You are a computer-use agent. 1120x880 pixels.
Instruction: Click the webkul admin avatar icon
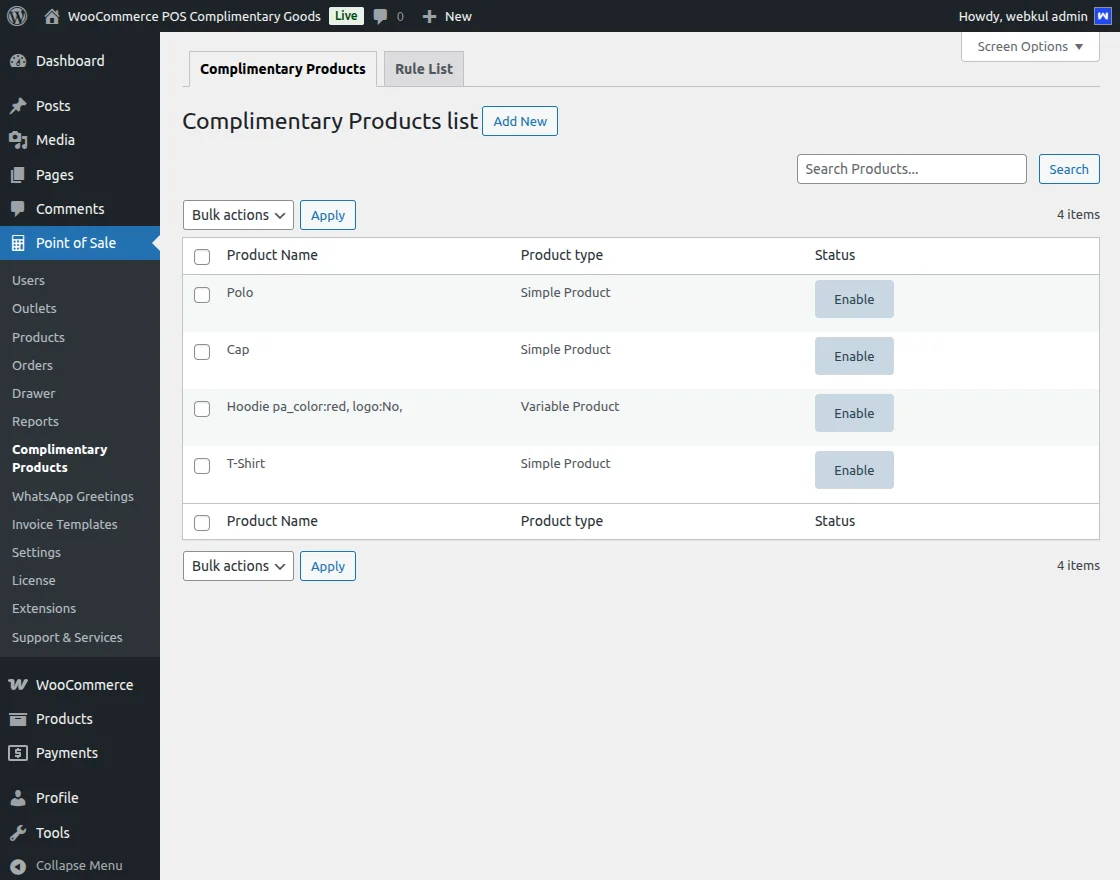coord(1102,16)
